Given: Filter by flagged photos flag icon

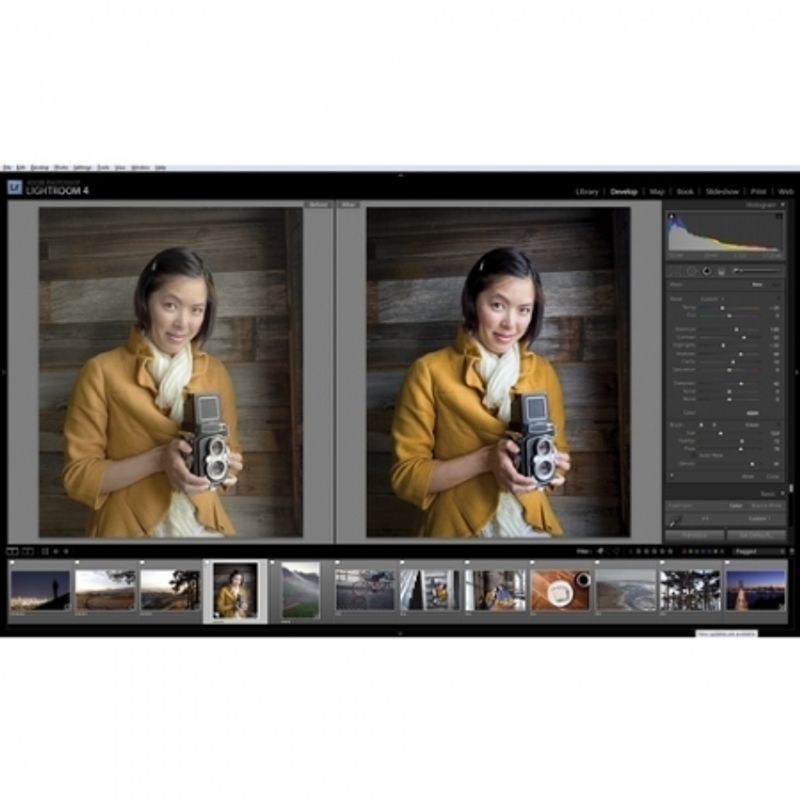Looking at the screenshot, I should [x=601, y=551].
